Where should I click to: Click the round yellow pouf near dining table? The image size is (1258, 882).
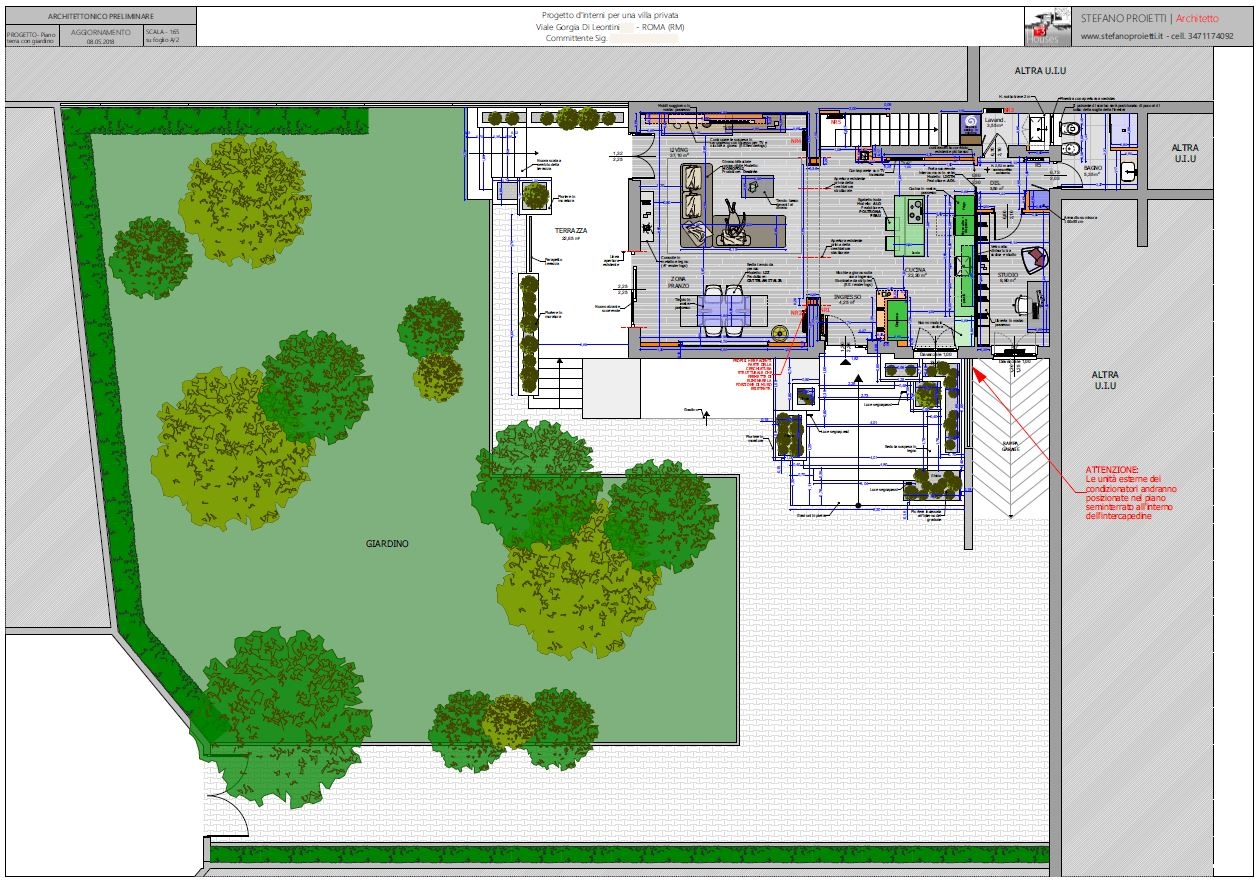pos(780,332)
